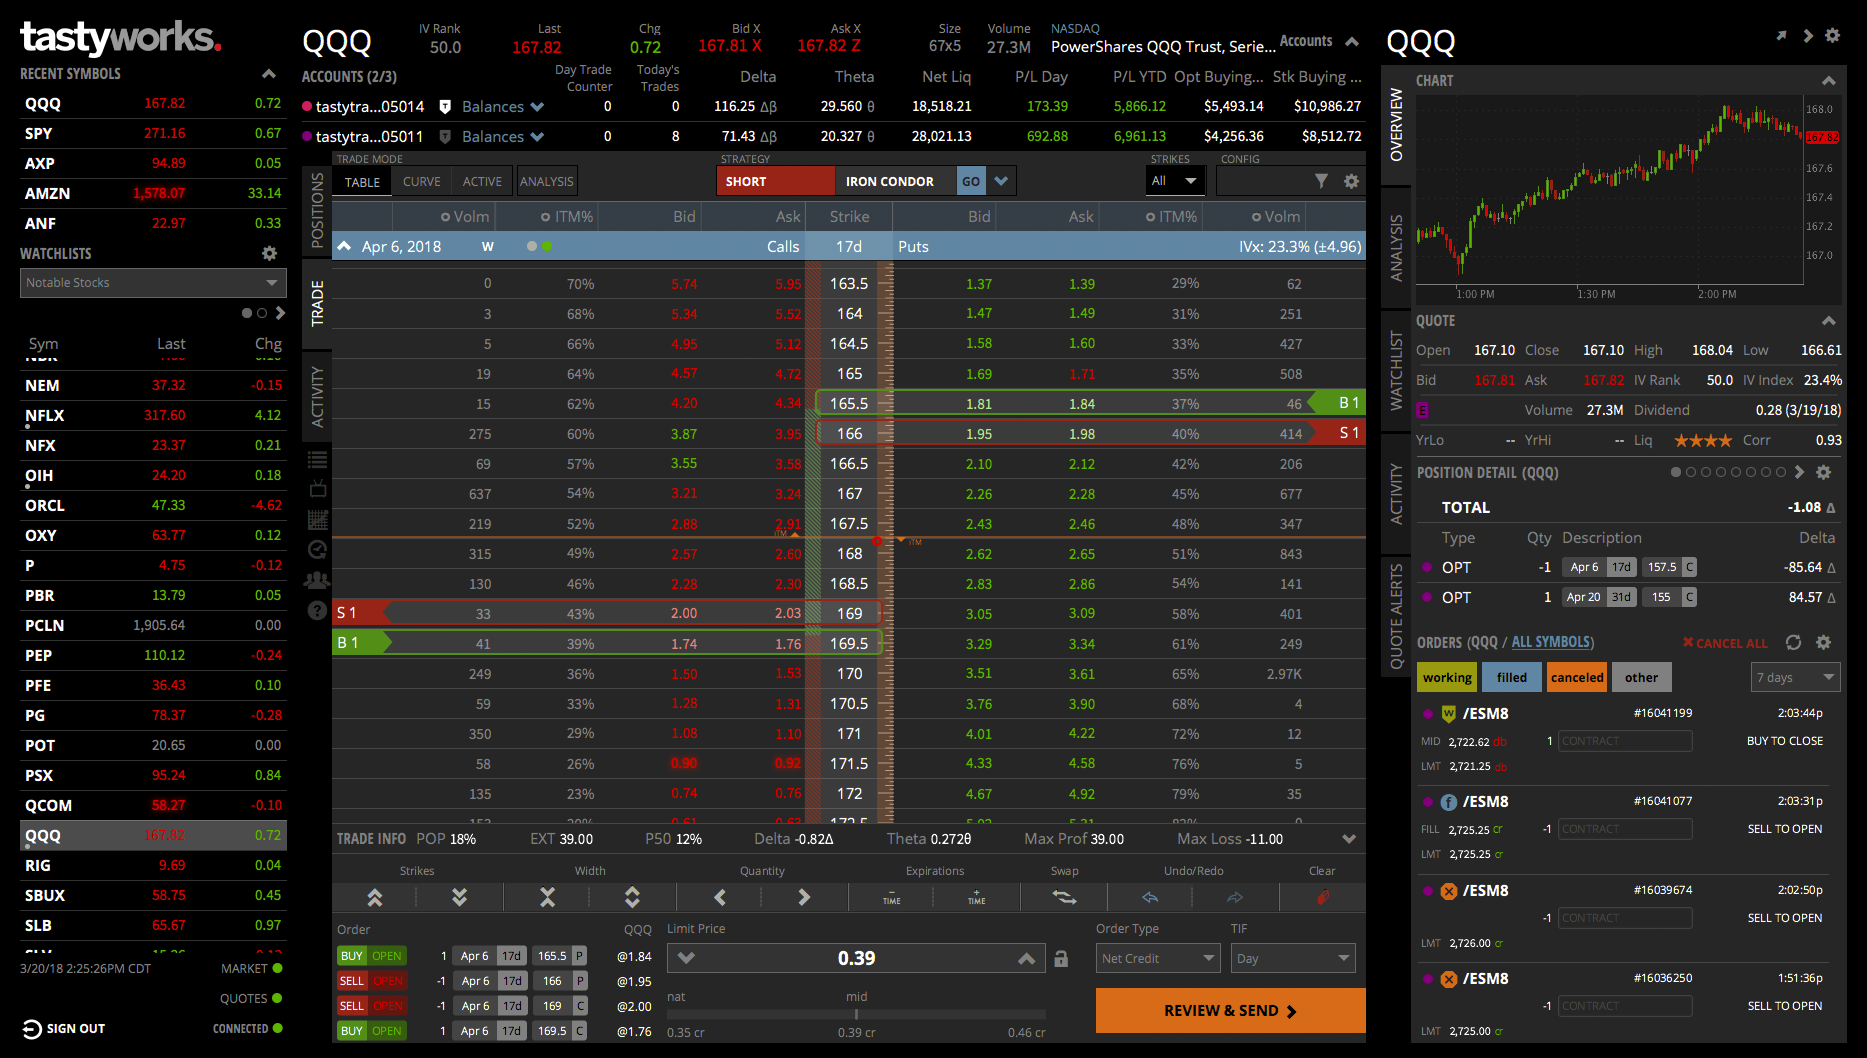Redo the order change

point(1235,897)
